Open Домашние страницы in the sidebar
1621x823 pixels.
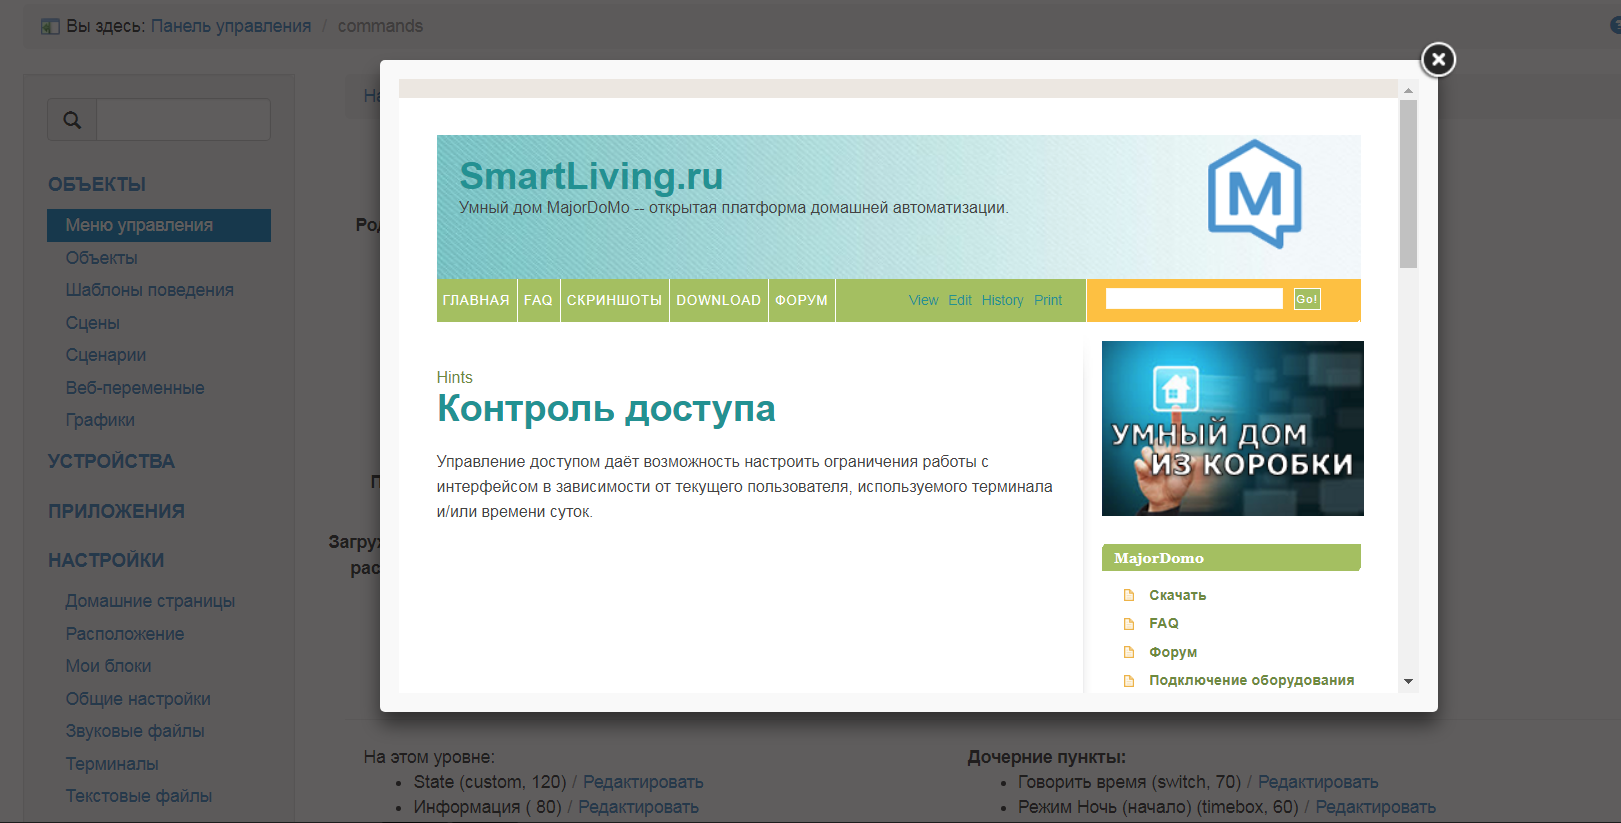(x=150, y=601)
